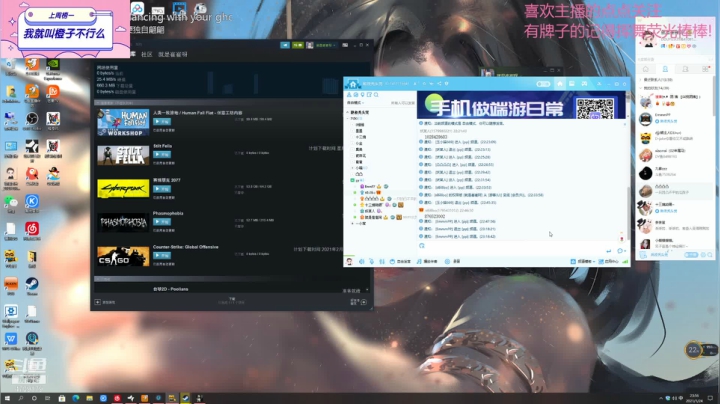Click the YY home logo icon
720x404 pixels.
353,84
